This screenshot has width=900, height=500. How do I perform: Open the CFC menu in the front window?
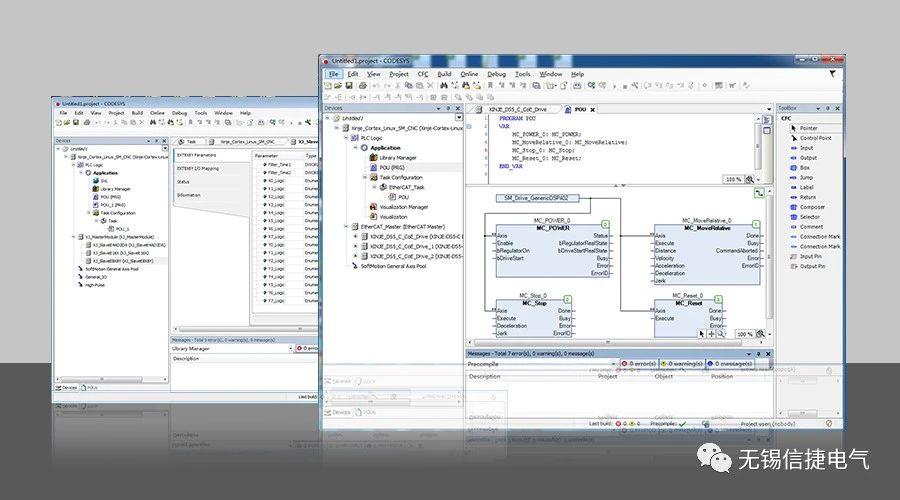point(422,74)
